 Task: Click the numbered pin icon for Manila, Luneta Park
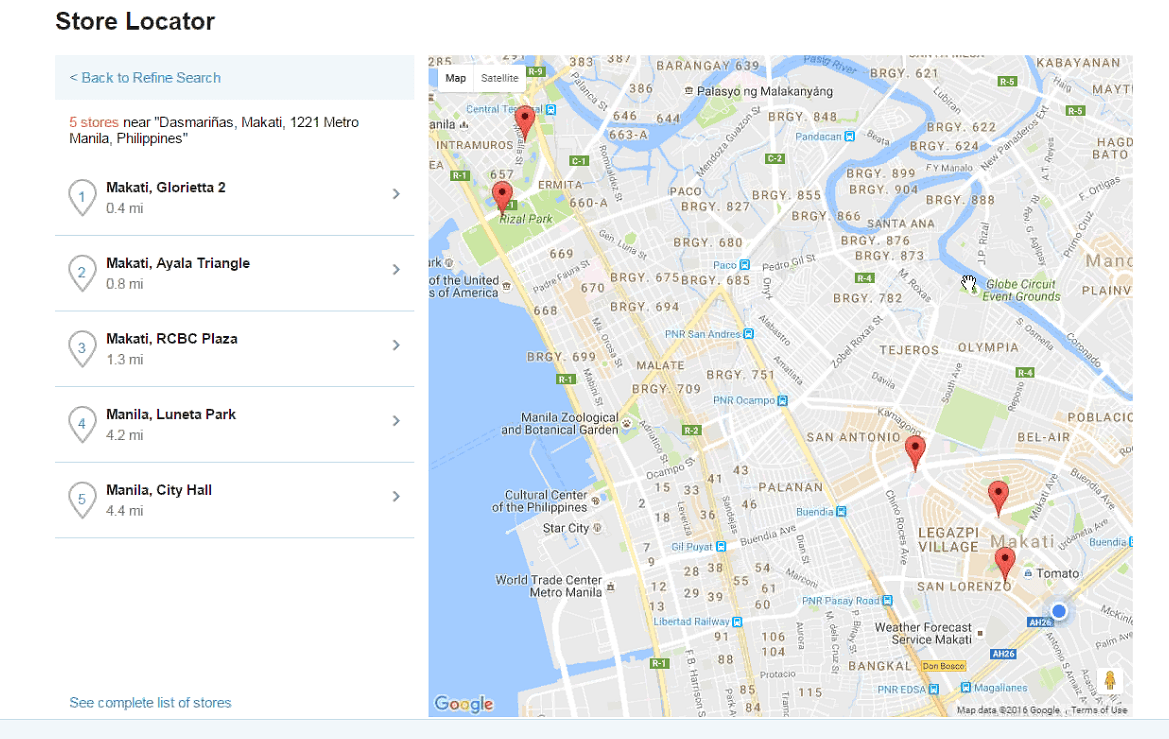82,424
